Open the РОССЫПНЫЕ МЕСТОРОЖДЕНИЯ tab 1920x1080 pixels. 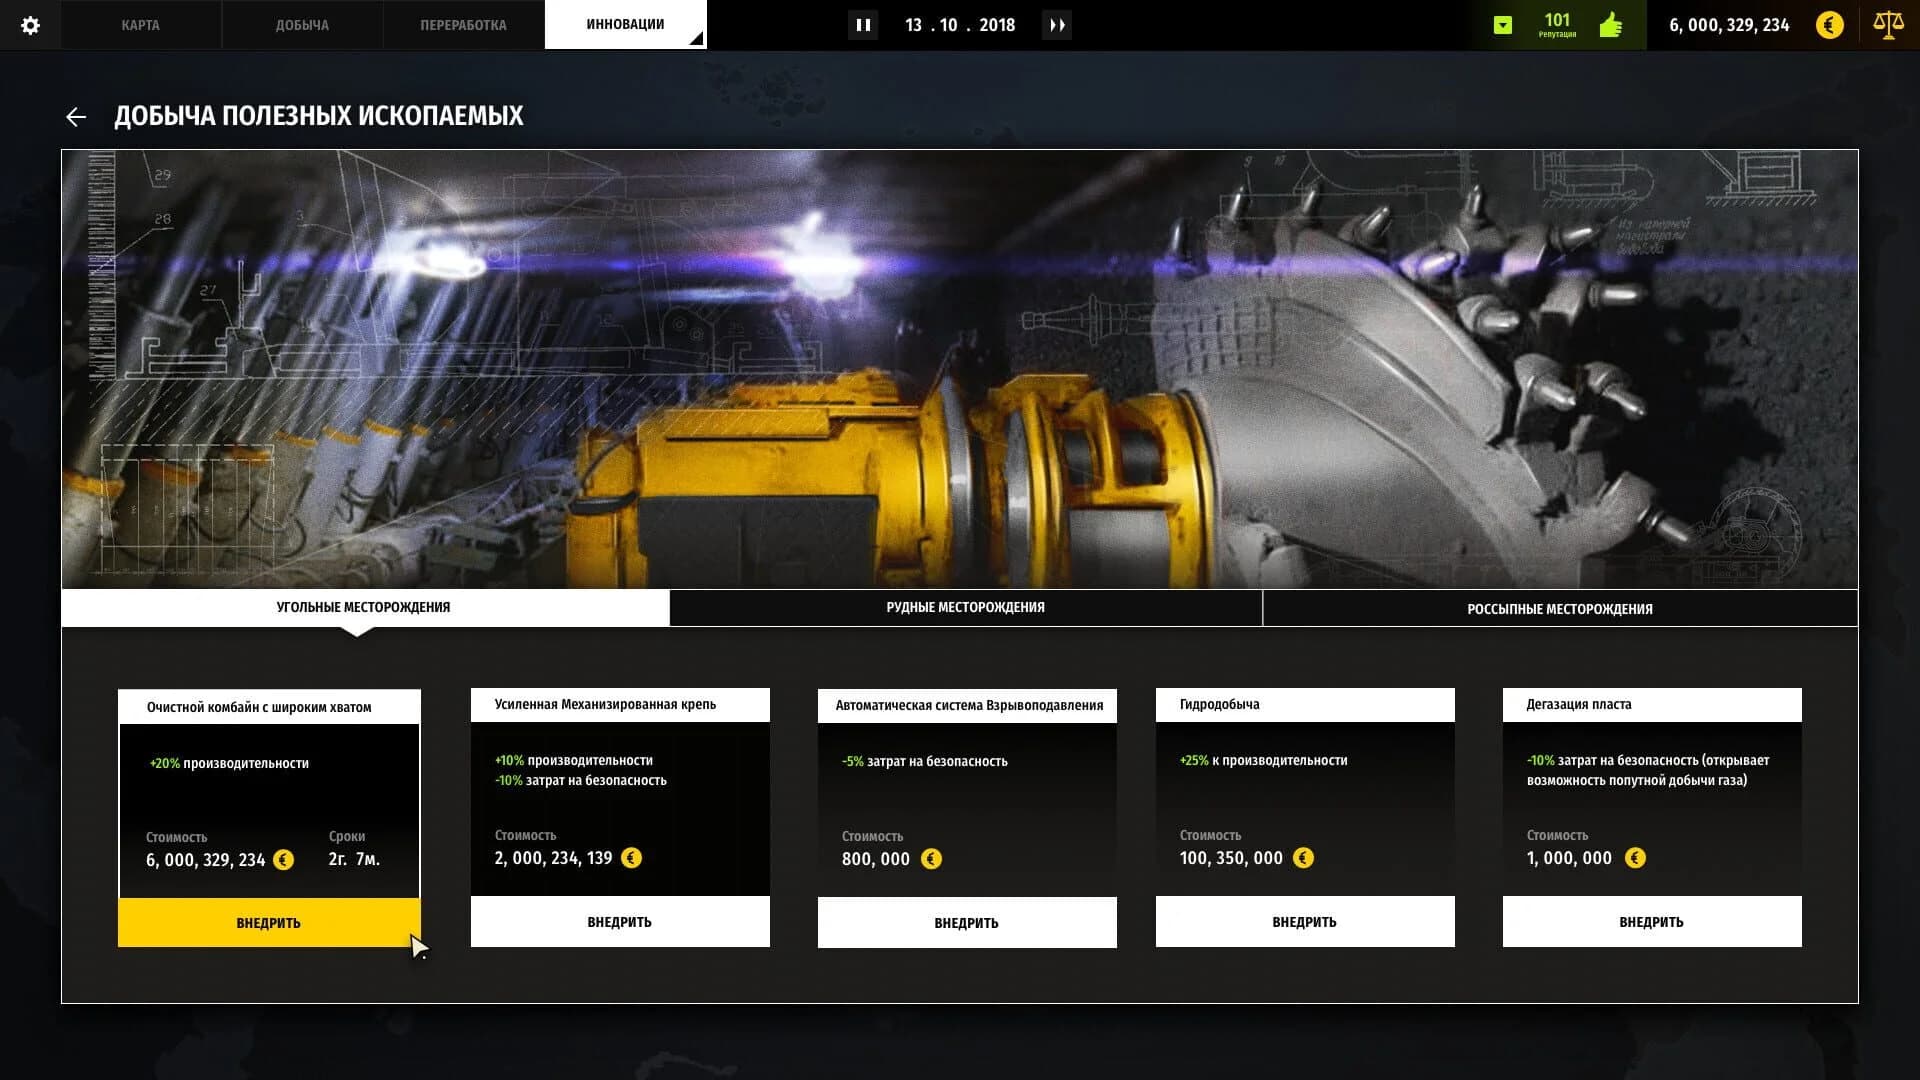pyautogui.click(x=1560, y=608)
